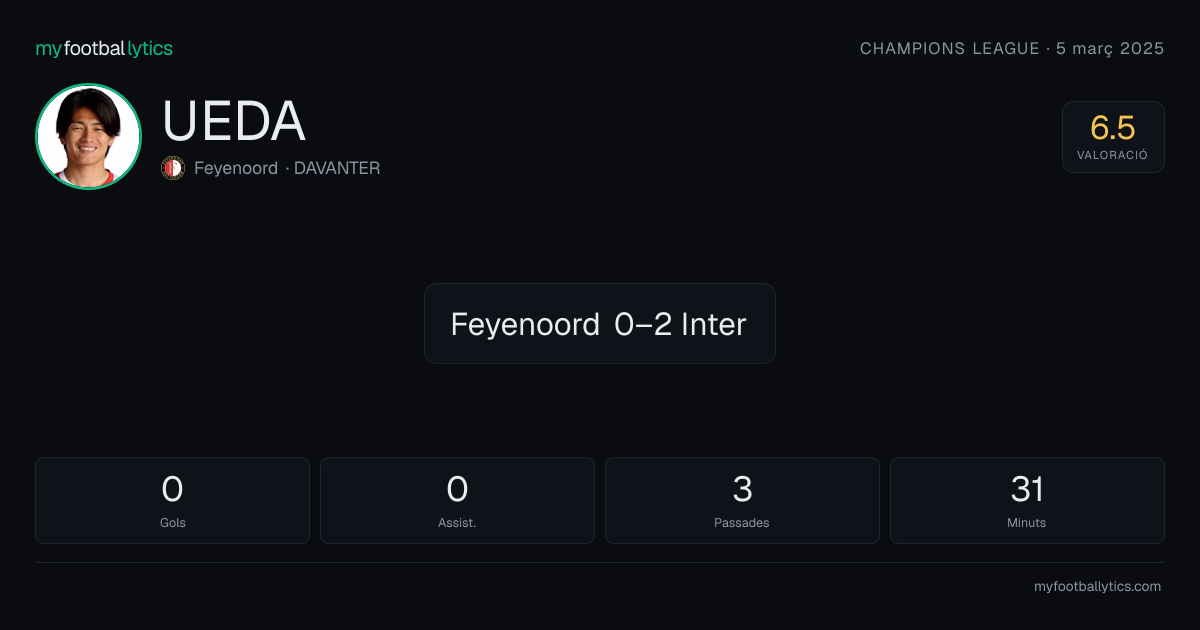Select the Minuts stat card
Image resolution: width=1200 pixels, height=630 pixels.
(x=1027, y=500)
